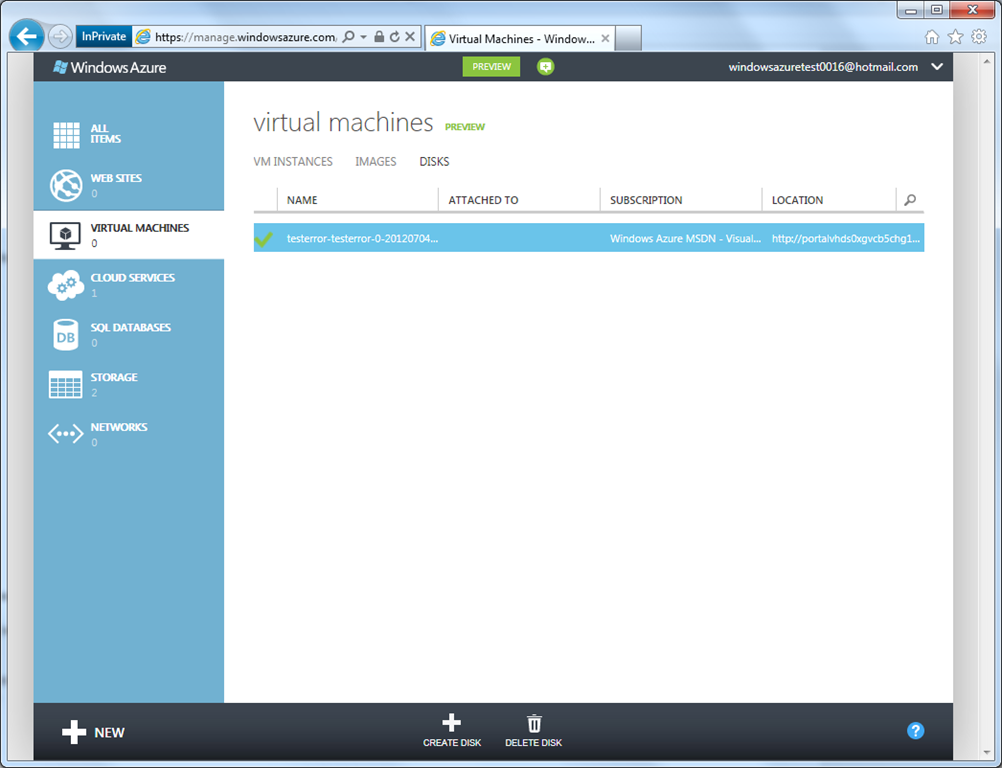Switch to Images tab
Image resolution: width=1002 pixels, height=768 pixels.
pos(376,161)
